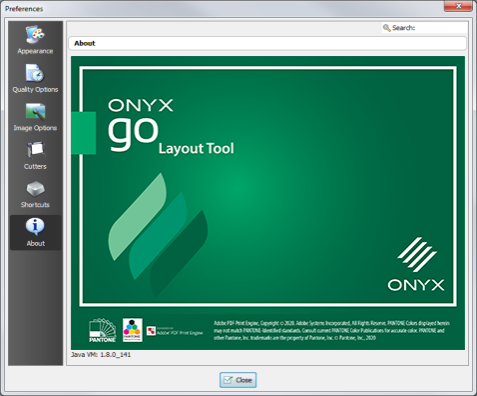The height and width of the screenshot is (396, 477).
Task: Open the Appearance preferences icon
Action: click(35, 34)
